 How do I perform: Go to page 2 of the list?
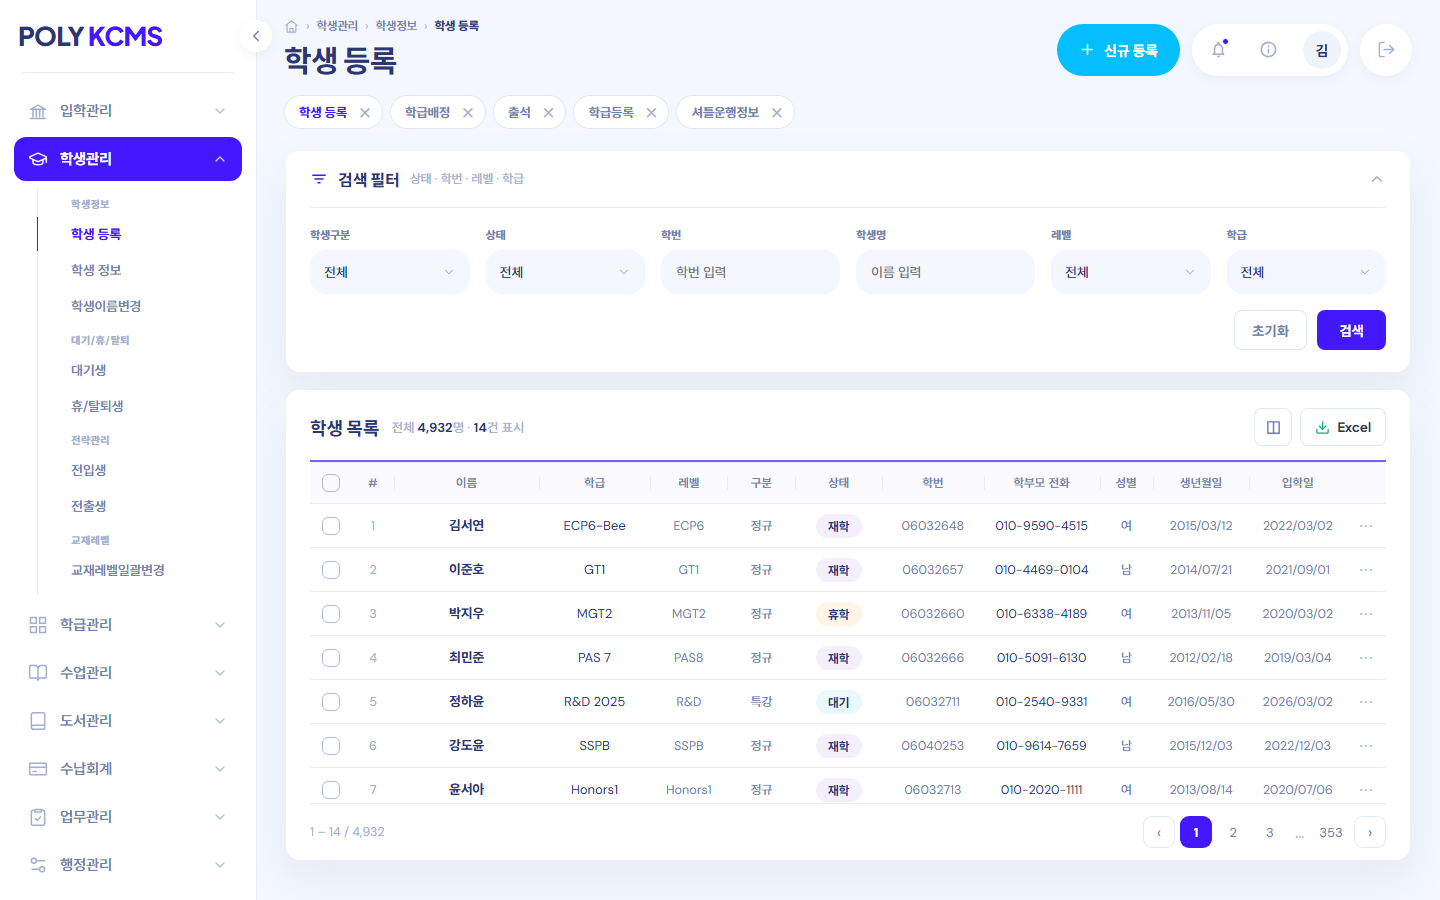[1233, 832]
